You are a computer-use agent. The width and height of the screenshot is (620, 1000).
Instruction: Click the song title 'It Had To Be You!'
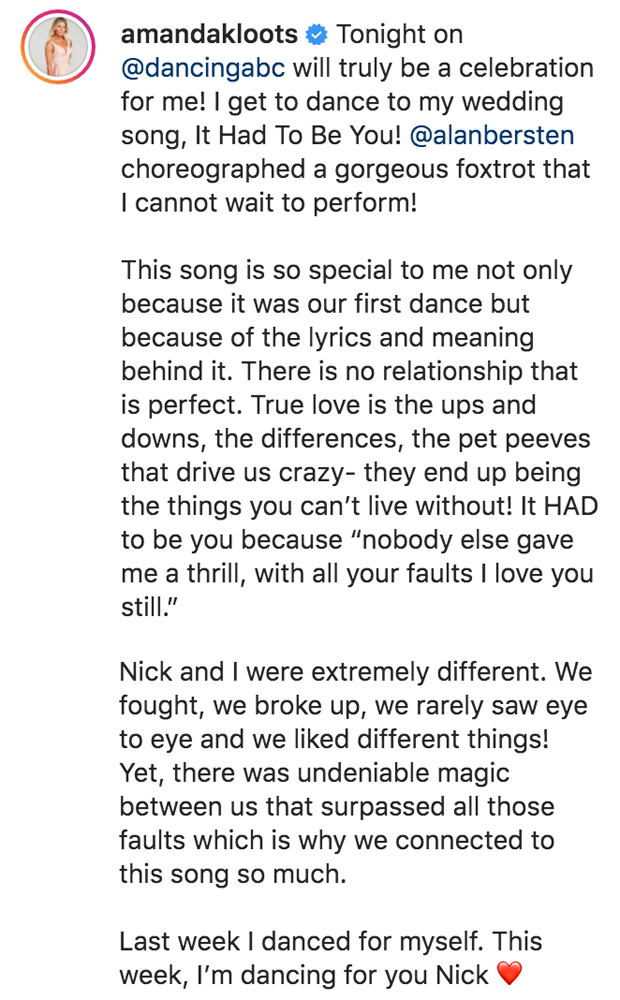pyautogui.click(x=298, y=135)
